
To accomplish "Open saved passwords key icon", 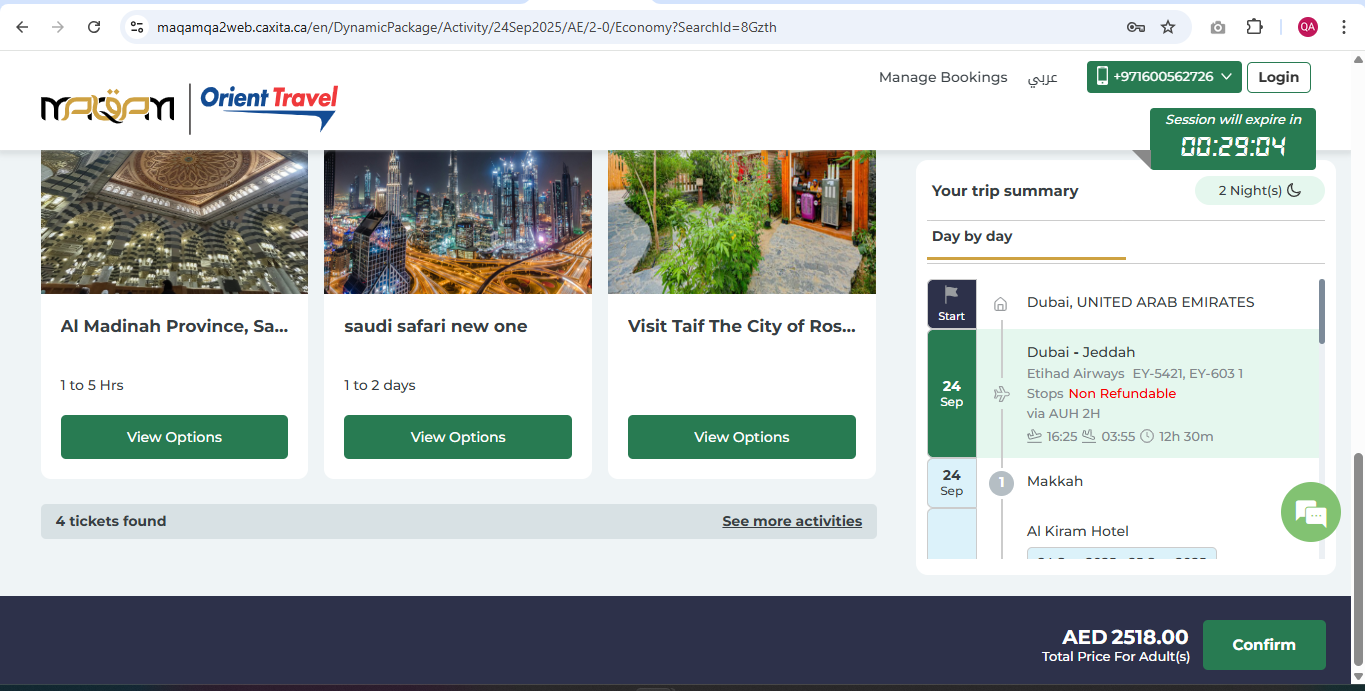I will (1135, 27).
